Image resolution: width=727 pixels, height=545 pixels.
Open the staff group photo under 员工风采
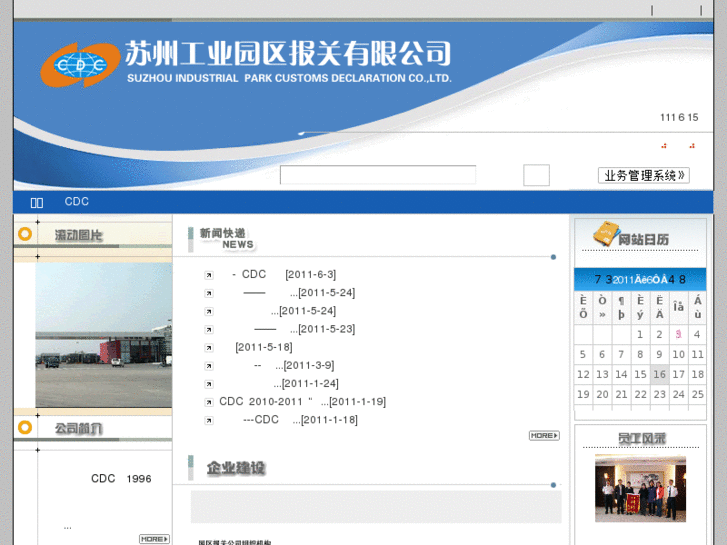pyautogui.click(x=640, y=488)
